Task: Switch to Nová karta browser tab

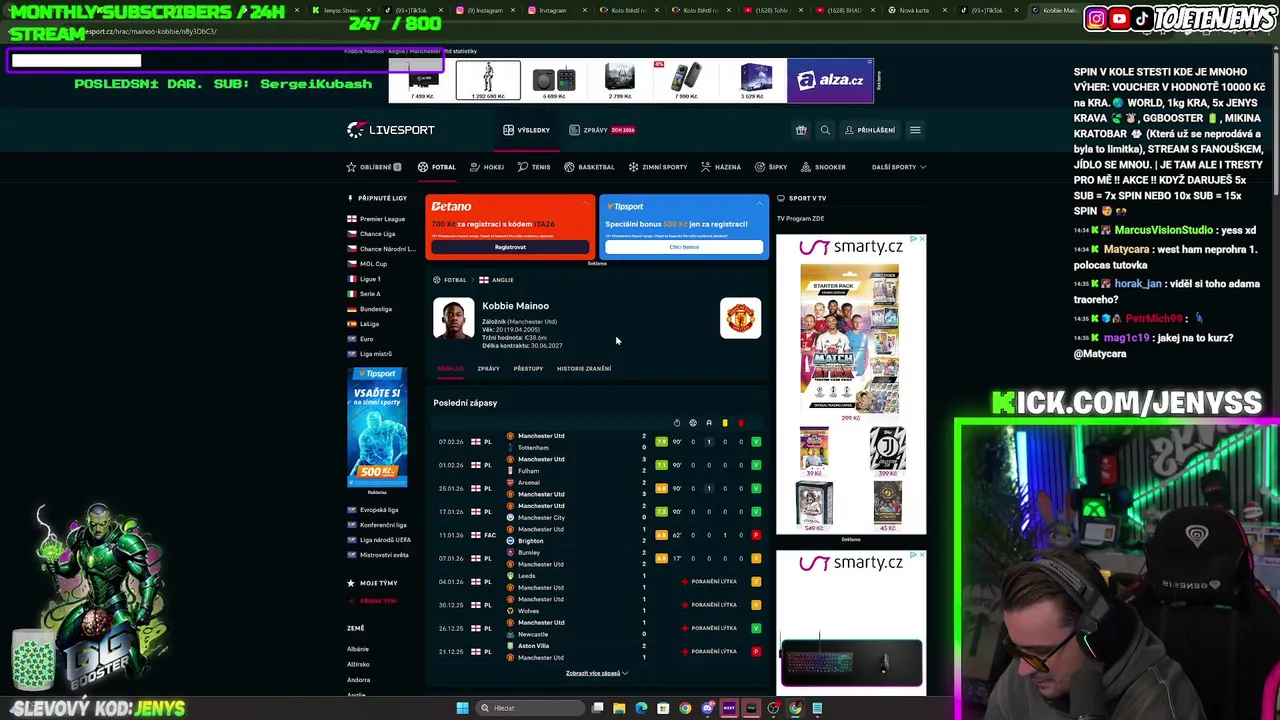Action: [912, 10]
